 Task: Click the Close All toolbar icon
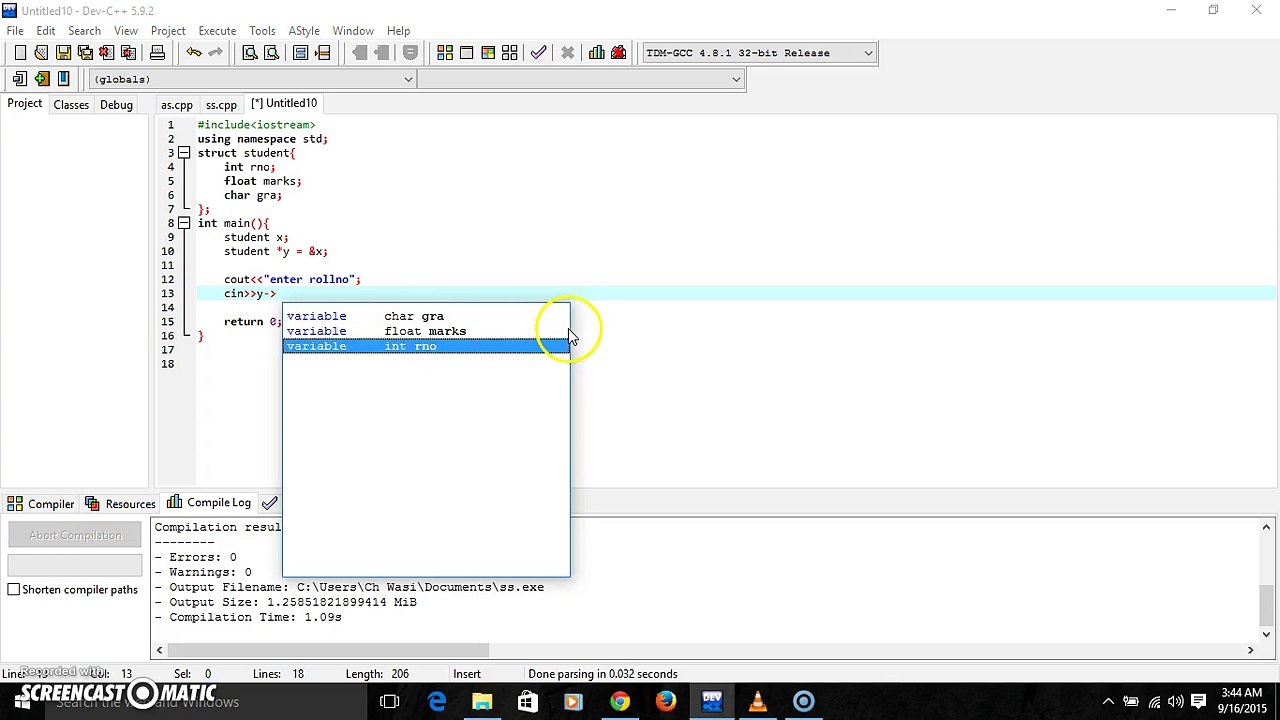(128, 53)
